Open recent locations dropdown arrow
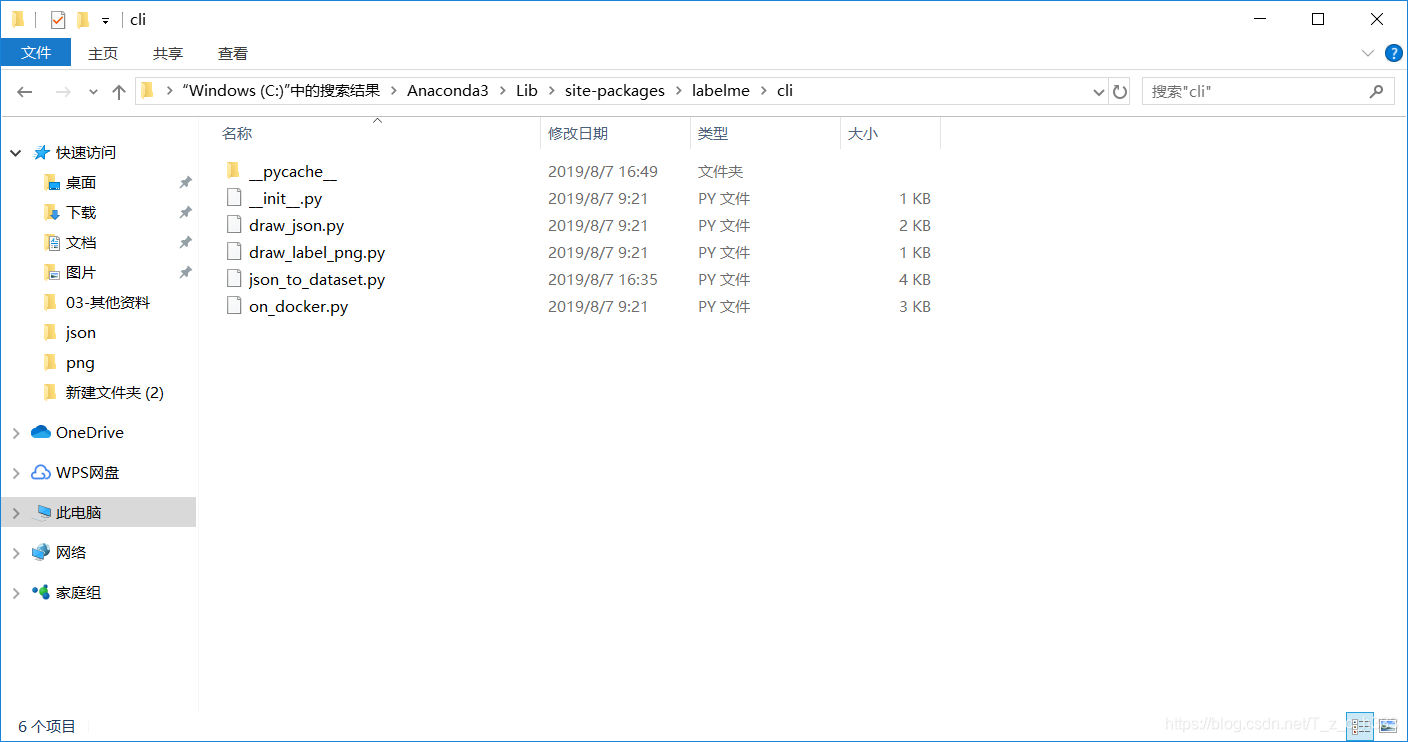The height and width of the screenshot is (742, 1408). click(x=93, y=91)
